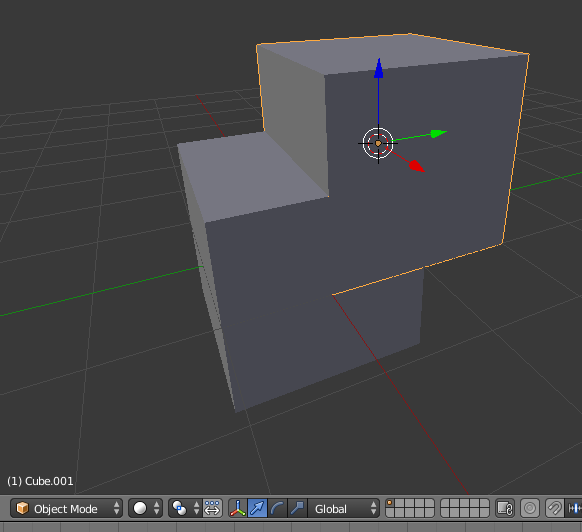Click the white manipulator center circle
Screen dimensions: 582x532
pyautogui.click(x=378, y=143)
